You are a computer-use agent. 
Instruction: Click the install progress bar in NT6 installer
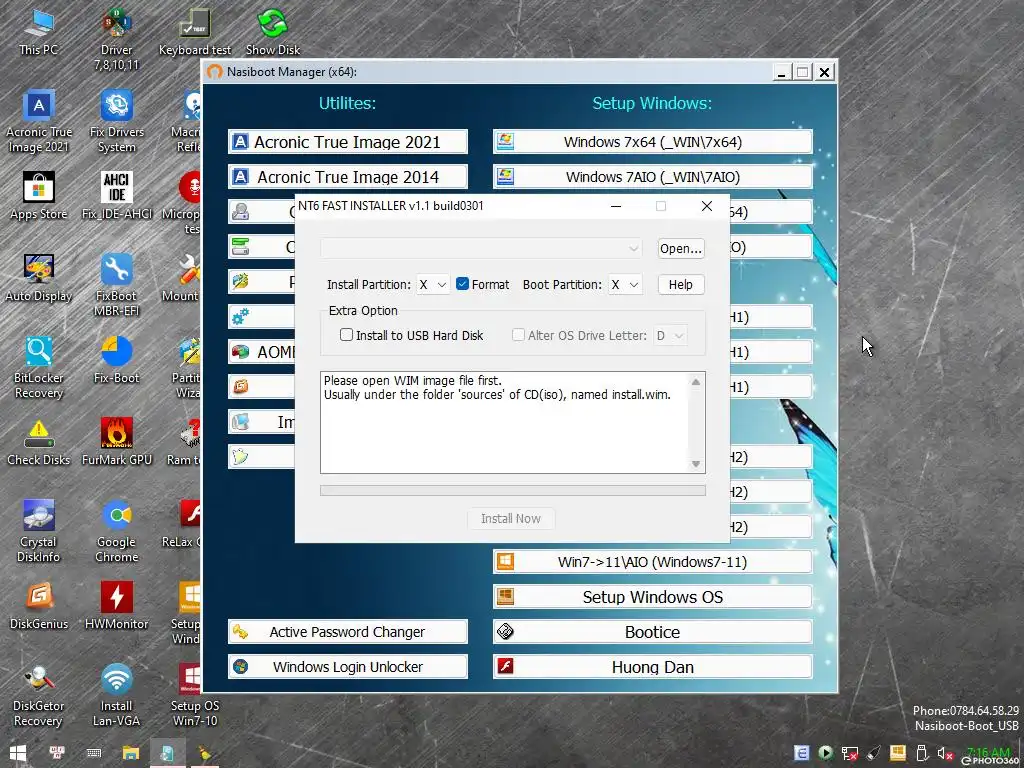tap(513, 490)
